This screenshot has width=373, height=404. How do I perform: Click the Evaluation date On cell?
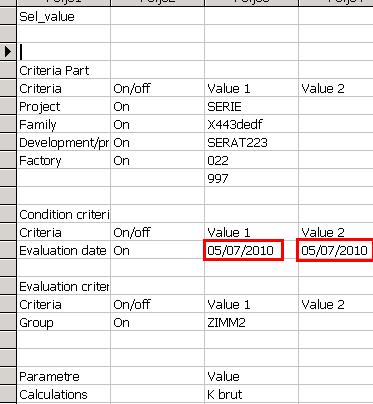(157, 250)
